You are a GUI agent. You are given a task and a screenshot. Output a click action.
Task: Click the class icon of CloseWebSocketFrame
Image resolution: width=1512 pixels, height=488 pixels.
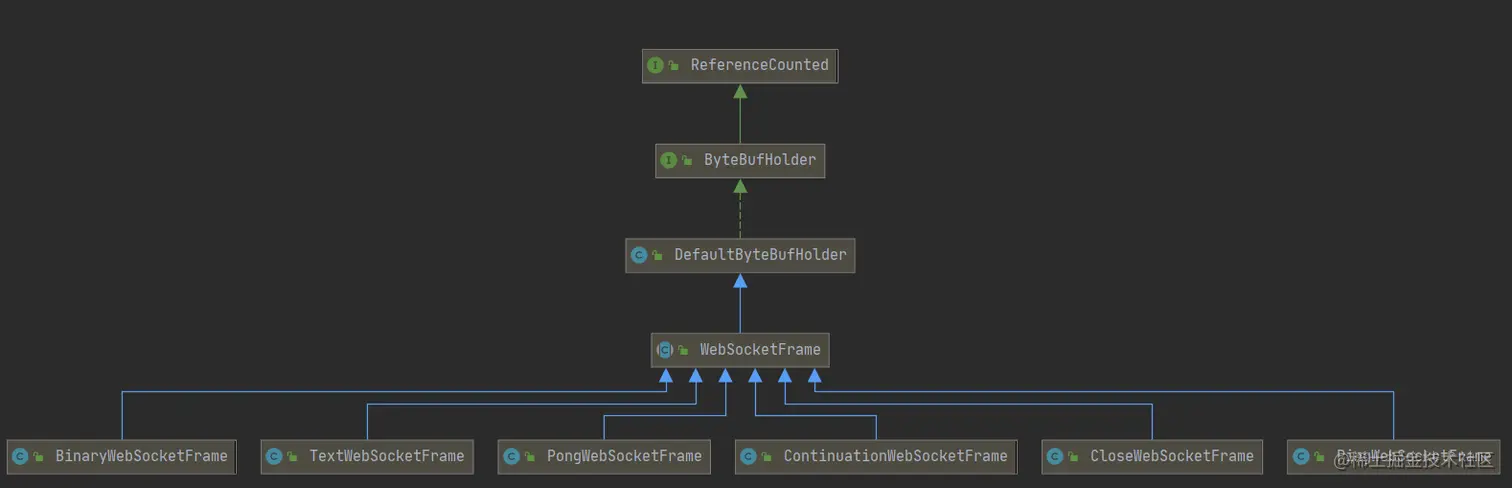tap(1054, 456)
